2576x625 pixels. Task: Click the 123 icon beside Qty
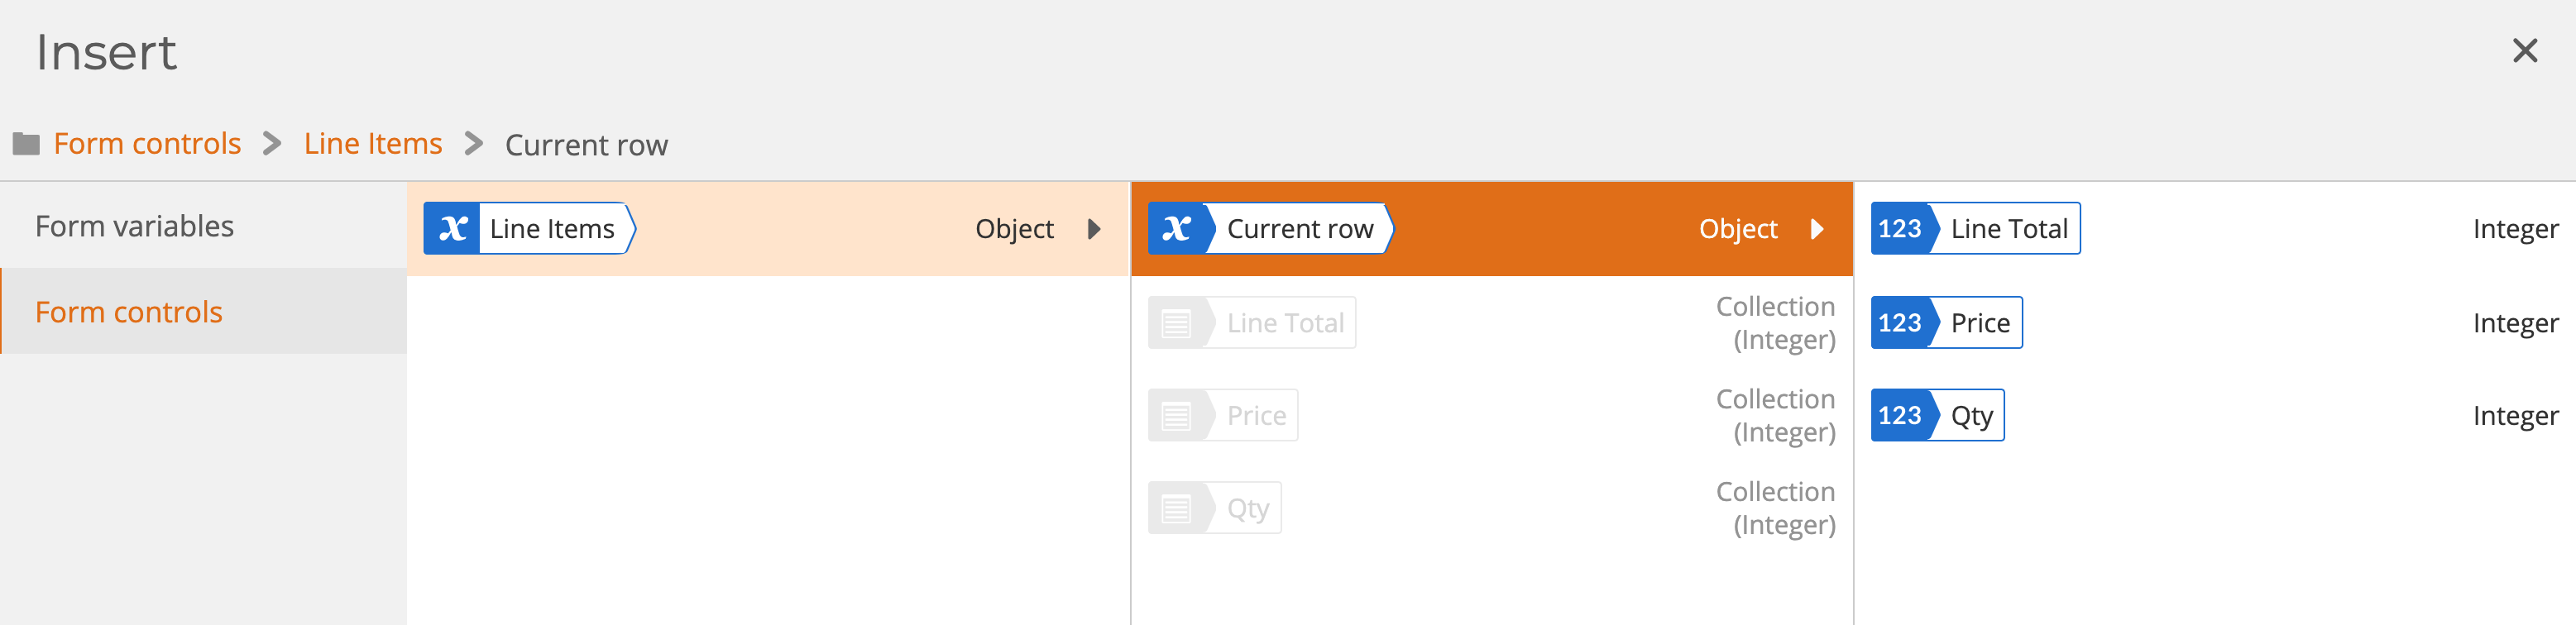coord(1900,415)
